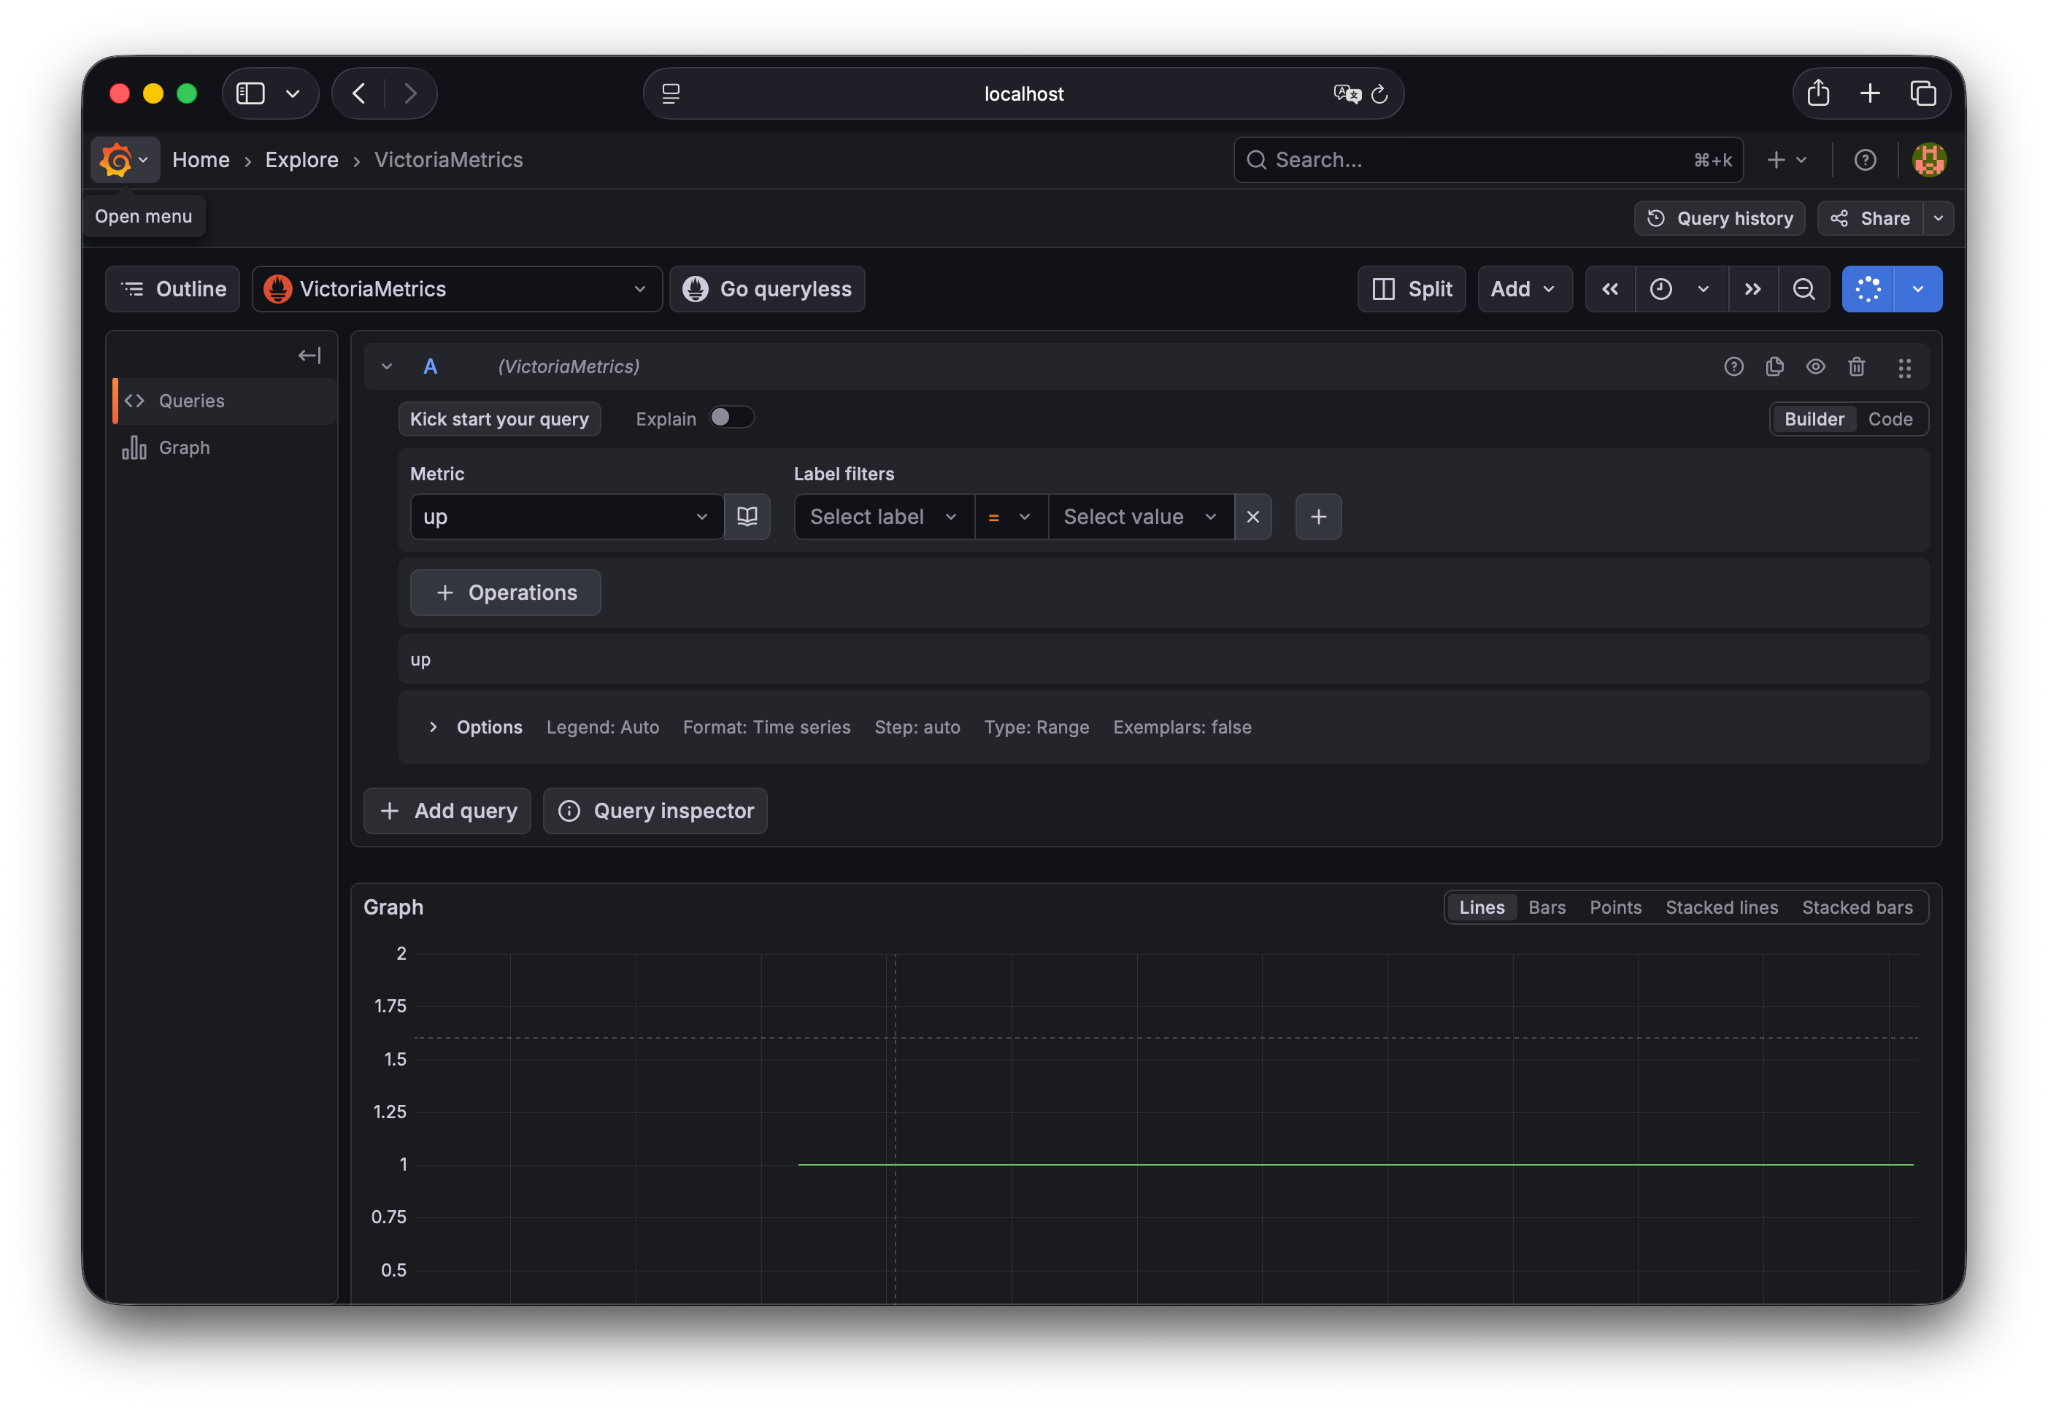The height and width of the screenshot is (1413, 2048).
Task: Click the translate icon in address bar
Action: 1347,94
